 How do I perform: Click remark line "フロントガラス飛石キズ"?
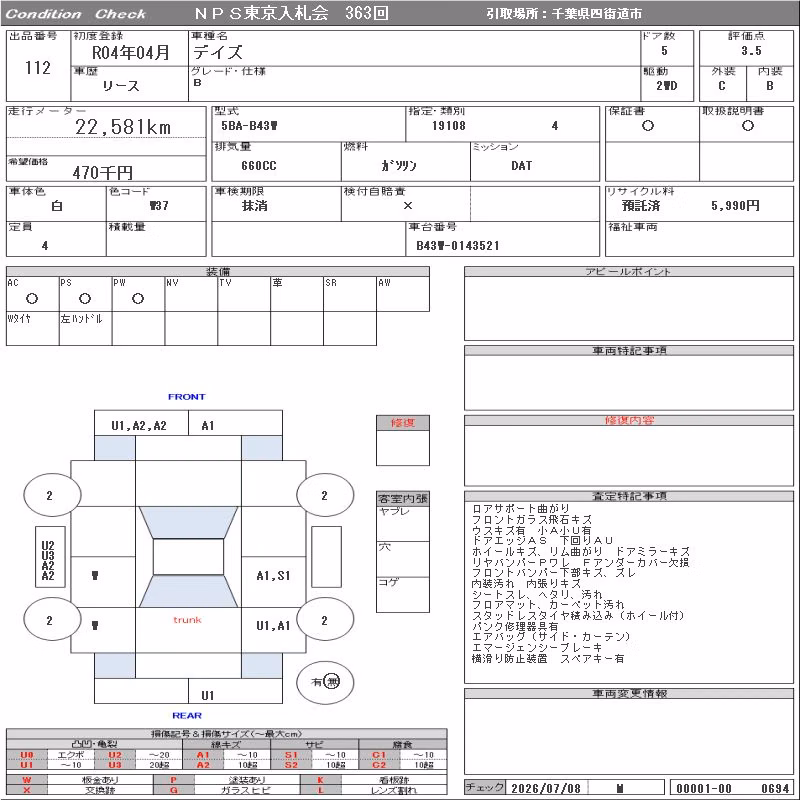pos(532,519)
